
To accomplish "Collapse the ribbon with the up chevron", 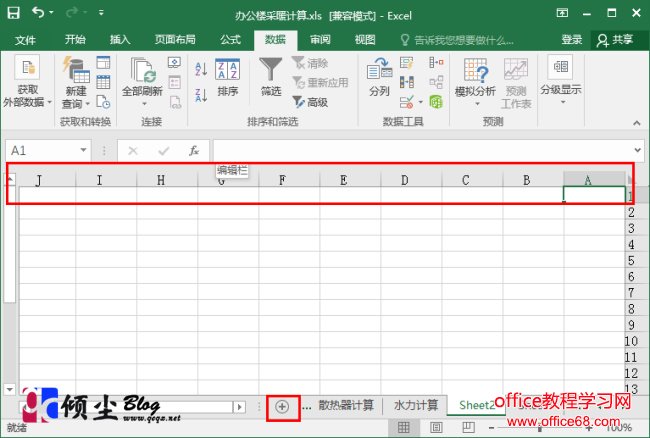I will tap(637, 123).
